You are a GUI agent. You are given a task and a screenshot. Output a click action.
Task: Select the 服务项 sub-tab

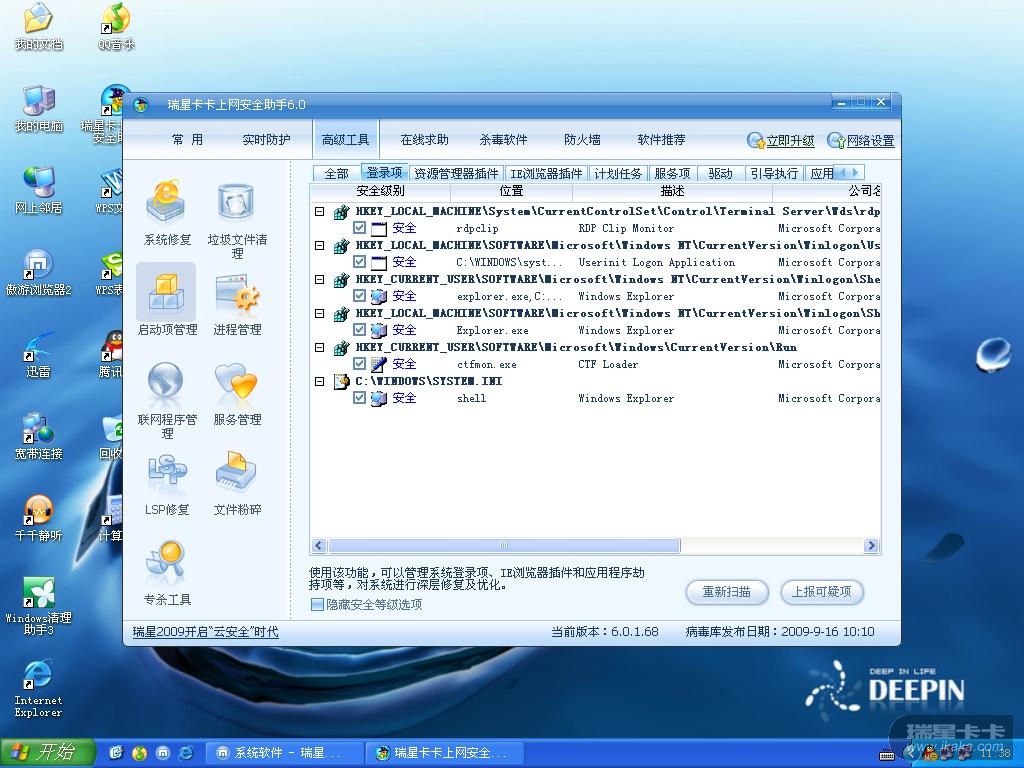click(672, 174)
